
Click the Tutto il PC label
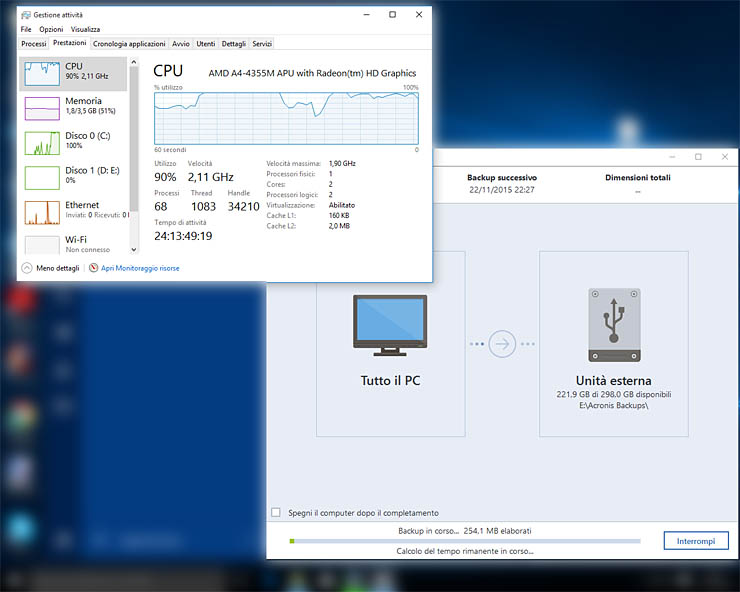point(390,381)
